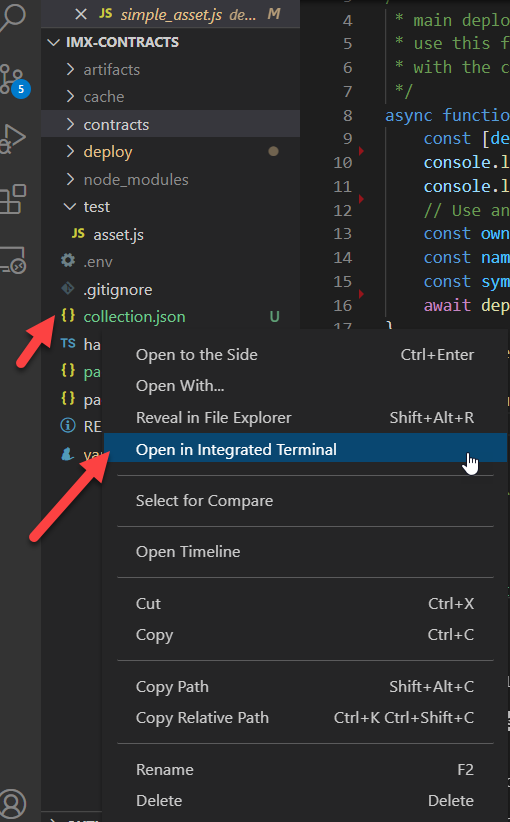Open Source Control view with 5 badge

coord(14,80)
